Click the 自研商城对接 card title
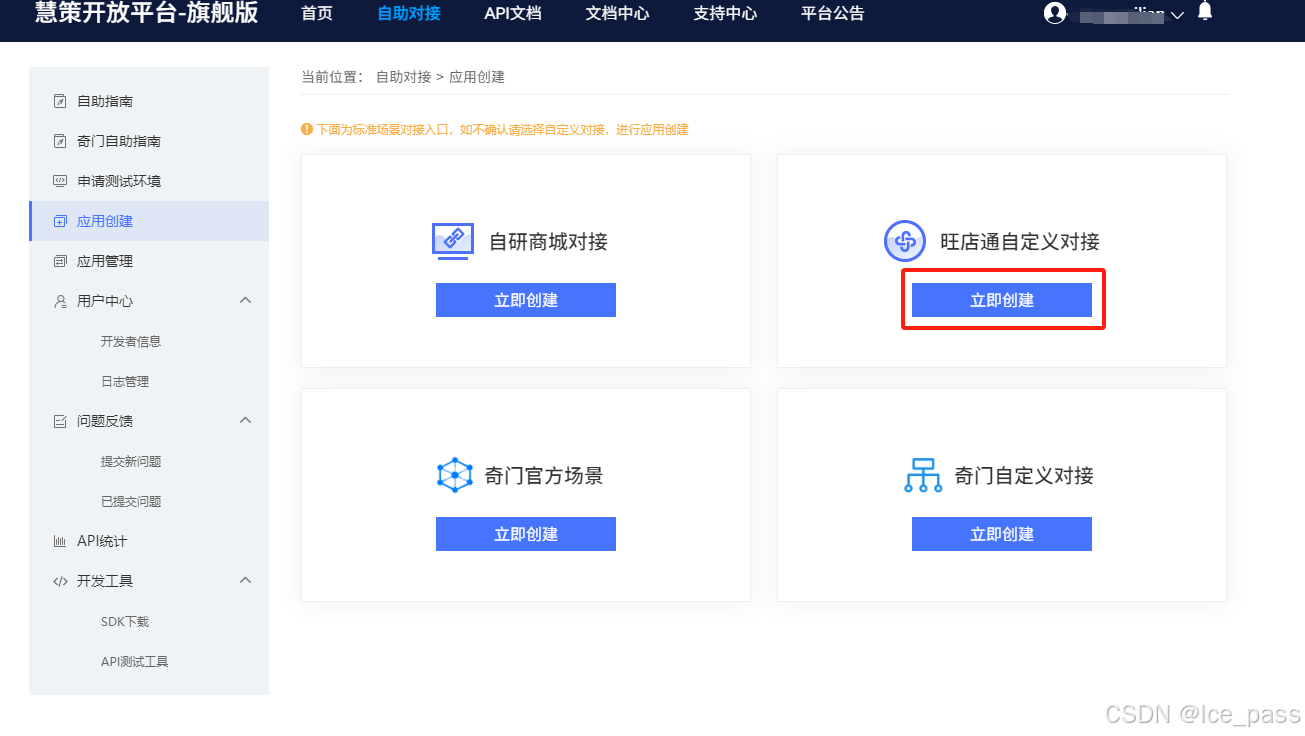This screenshot has width=1305, height=736. [x=548, y=241]
